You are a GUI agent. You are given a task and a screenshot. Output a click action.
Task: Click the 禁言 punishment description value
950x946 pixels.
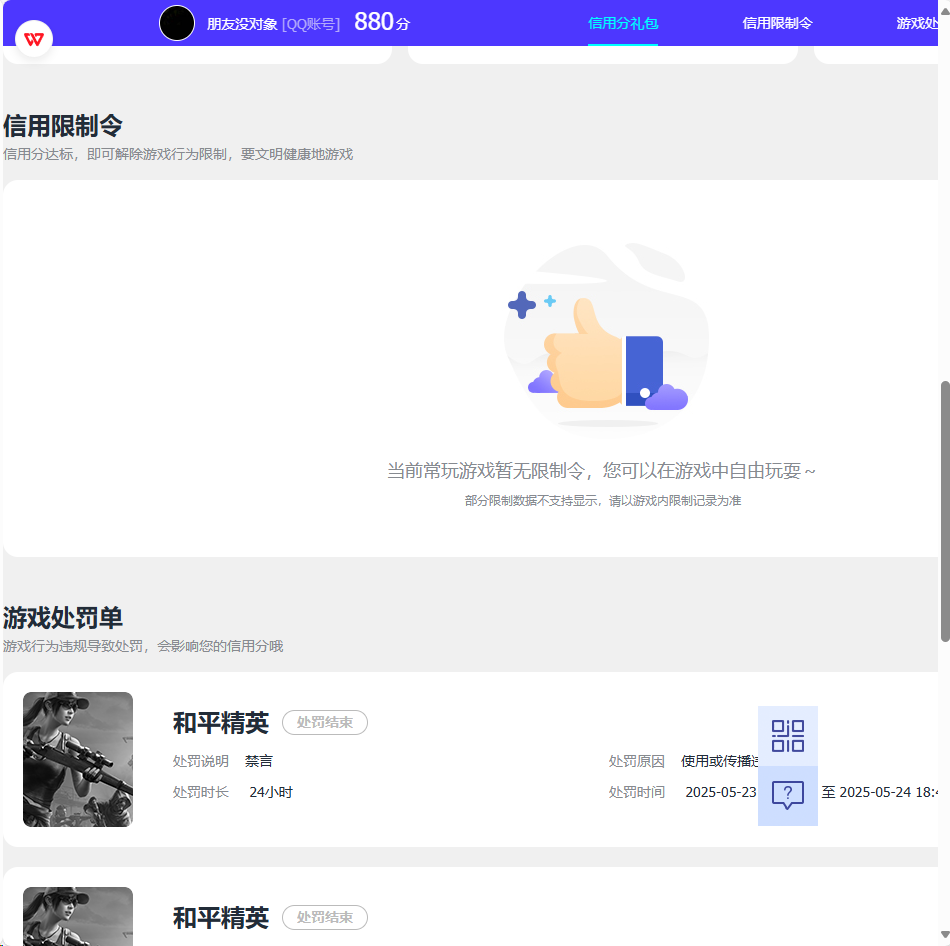click(259, 761)
